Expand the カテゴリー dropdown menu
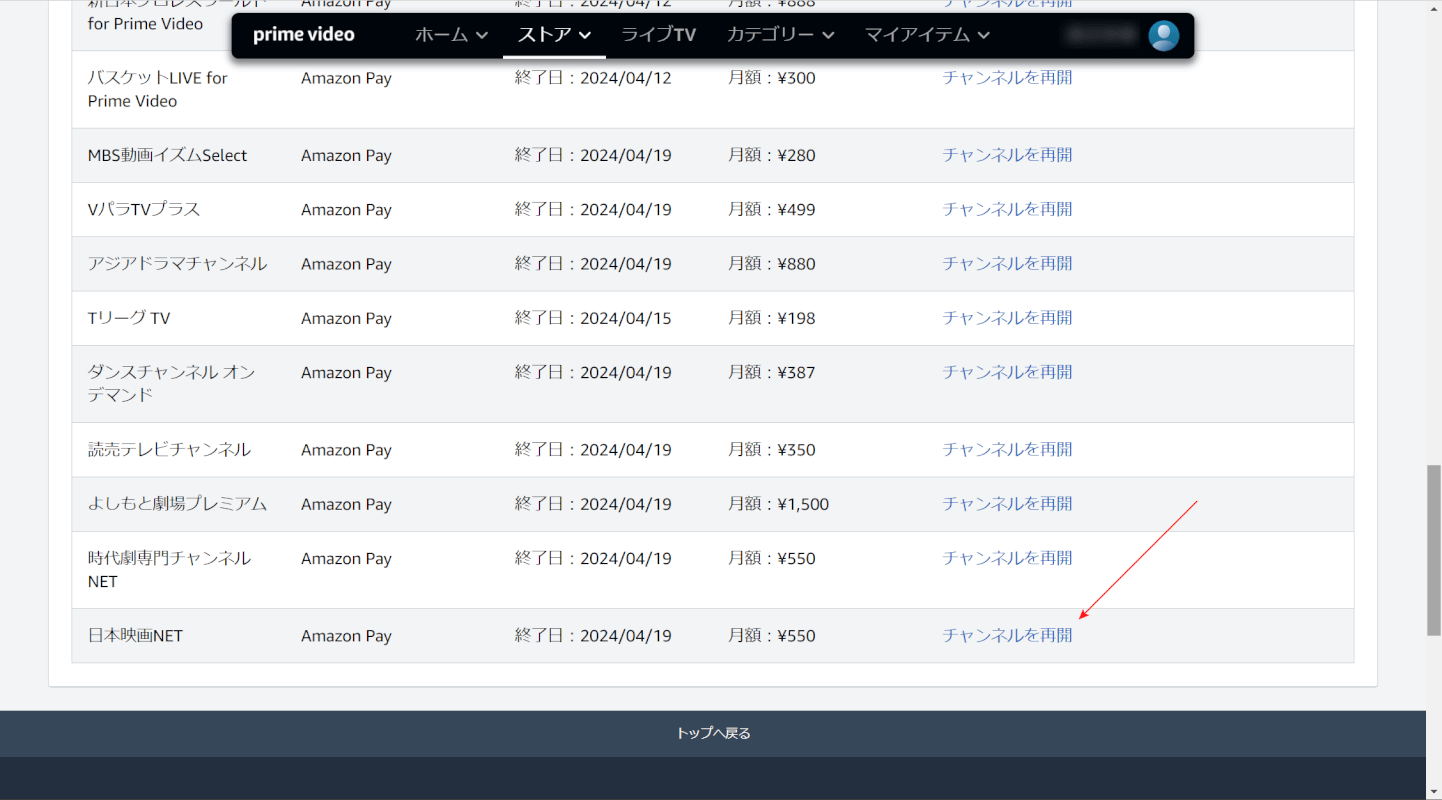Viewport: 1442px width, 800px height. [x=781, y=35]
